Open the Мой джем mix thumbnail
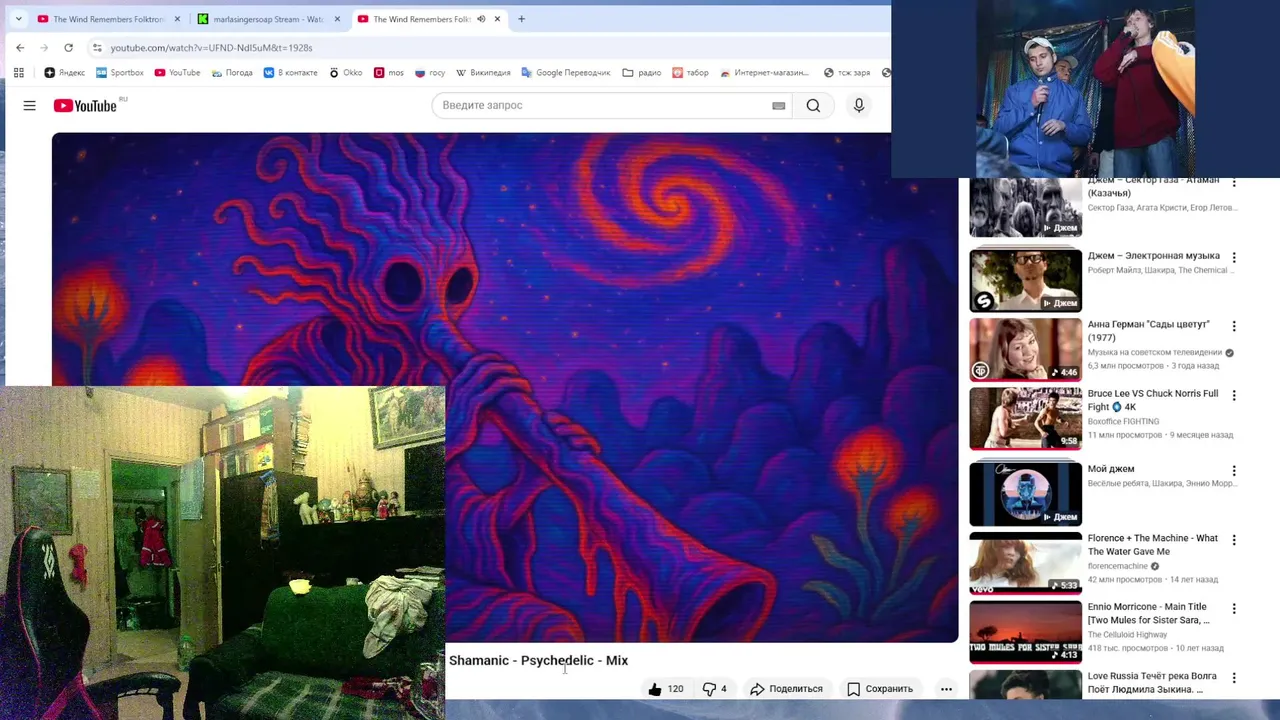This screenshot has height=720, width=1280. point(1025,494)
